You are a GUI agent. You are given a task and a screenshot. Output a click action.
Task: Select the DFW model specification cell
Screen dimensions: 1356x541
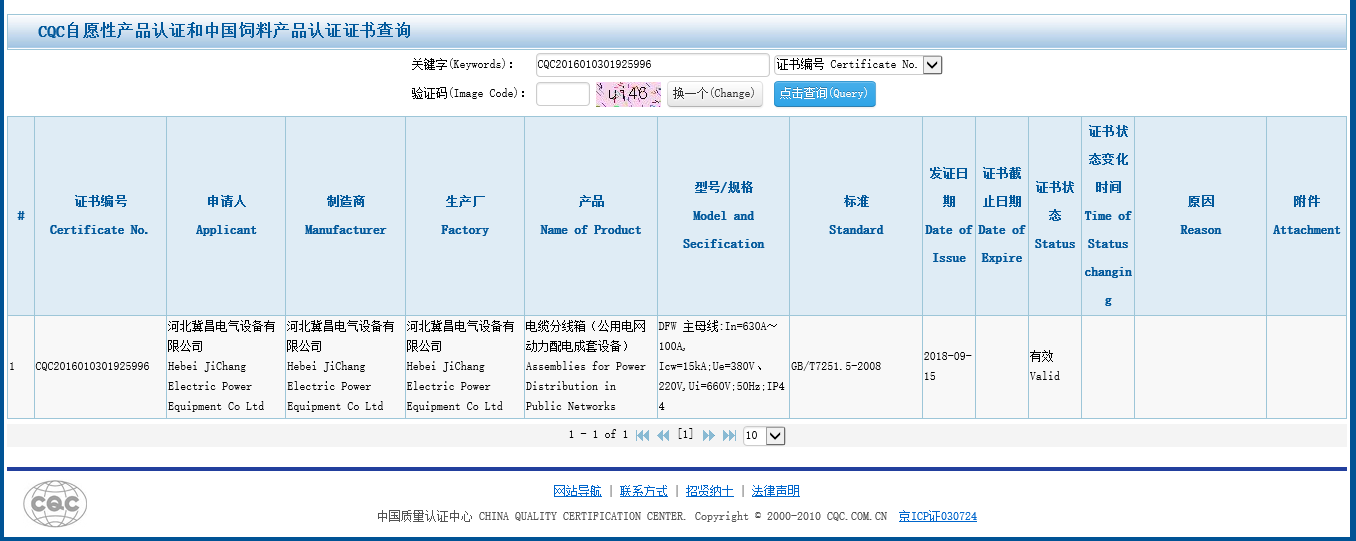[723, 367]
